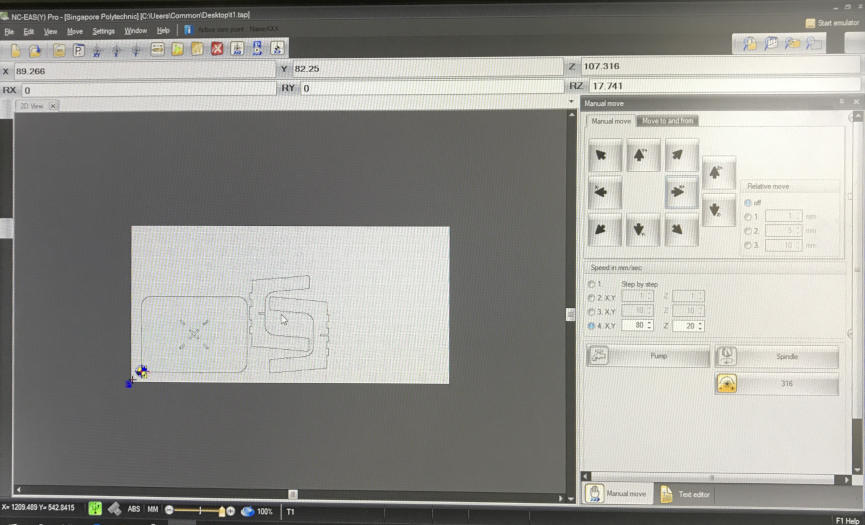Select Relative move option 3 radio
Viewport: 865px width, 525px height.
pos(748,245)
